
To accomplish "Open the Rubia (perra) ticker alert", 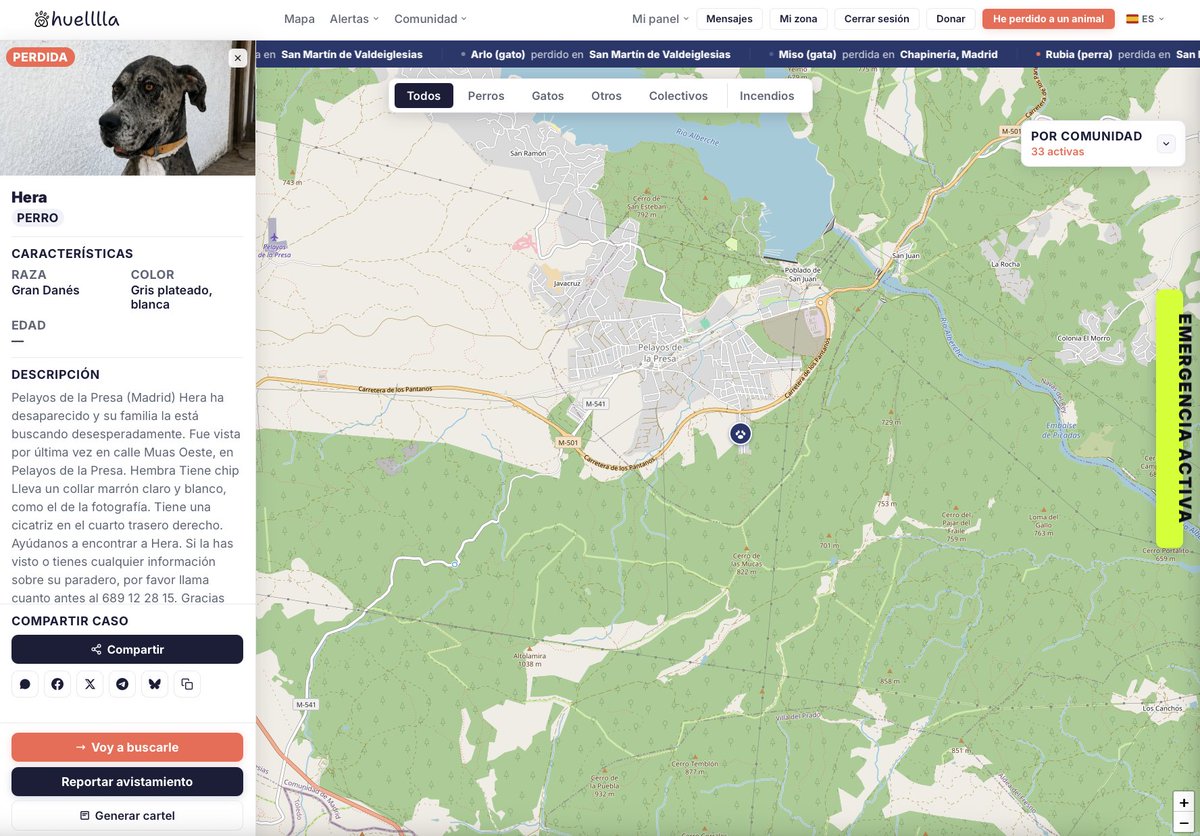I will tap(1118, 54).
